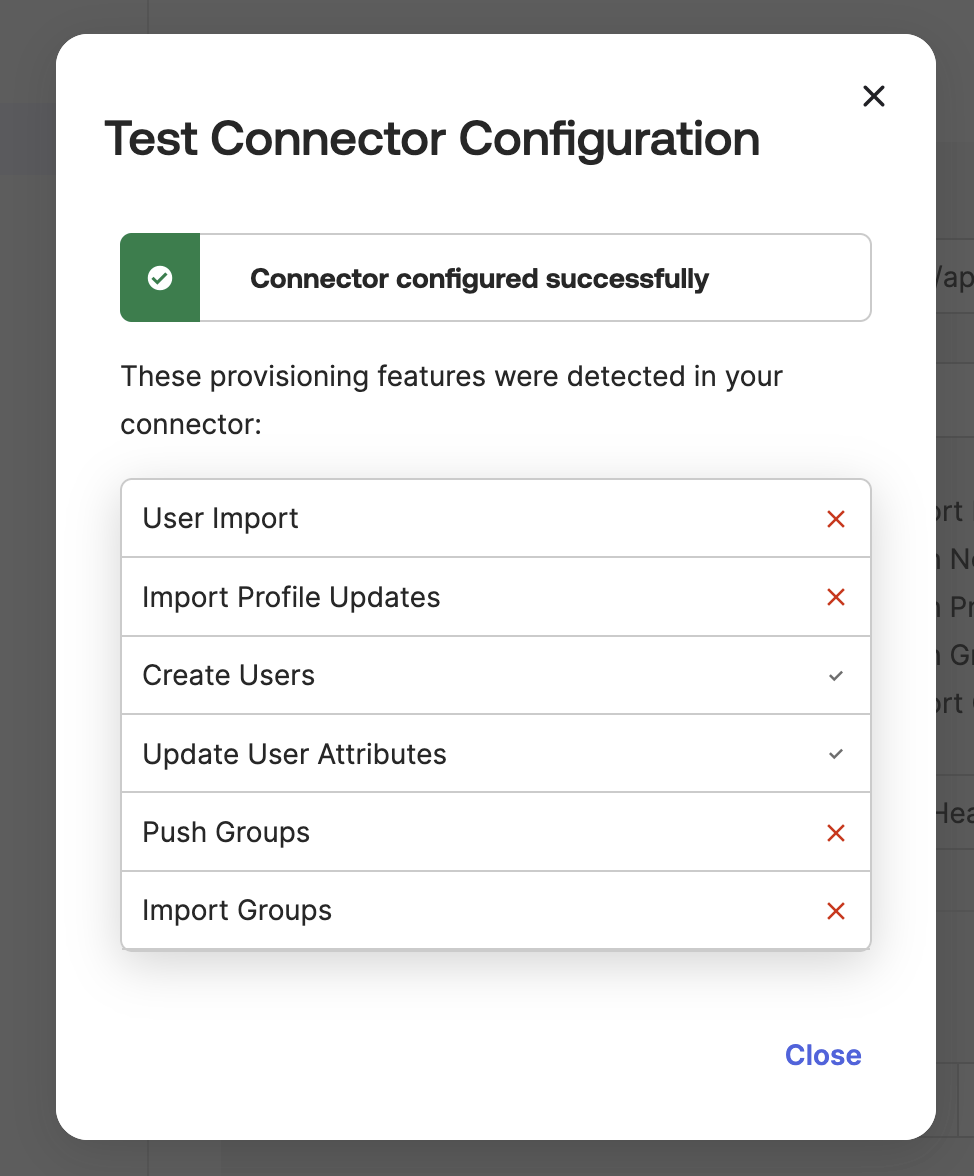This screenshot has height=1176, width=974.
Task: Click the red X beside Import Groups
Action: [x=836, y=911]
